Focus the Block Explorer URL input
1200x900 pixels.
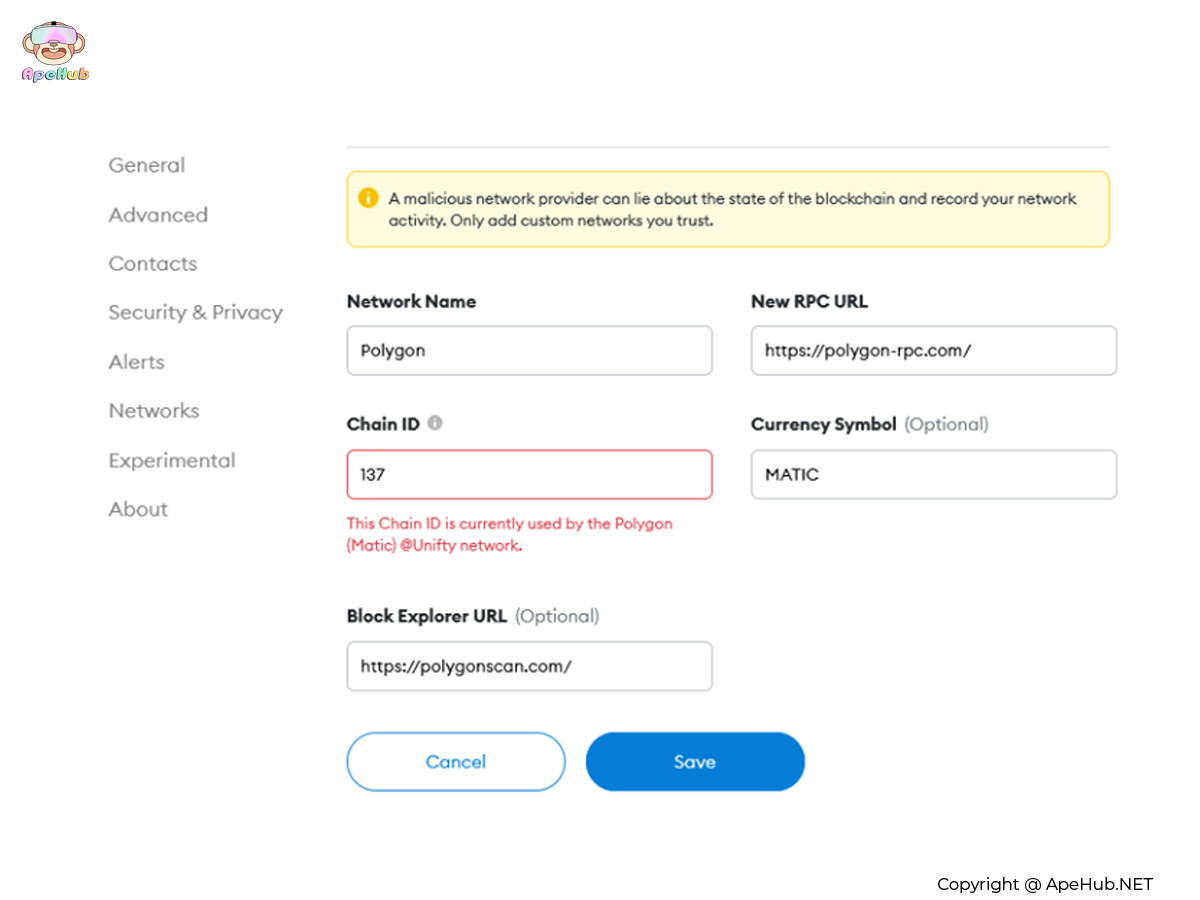pyautogui.click(x=529, y=666)
